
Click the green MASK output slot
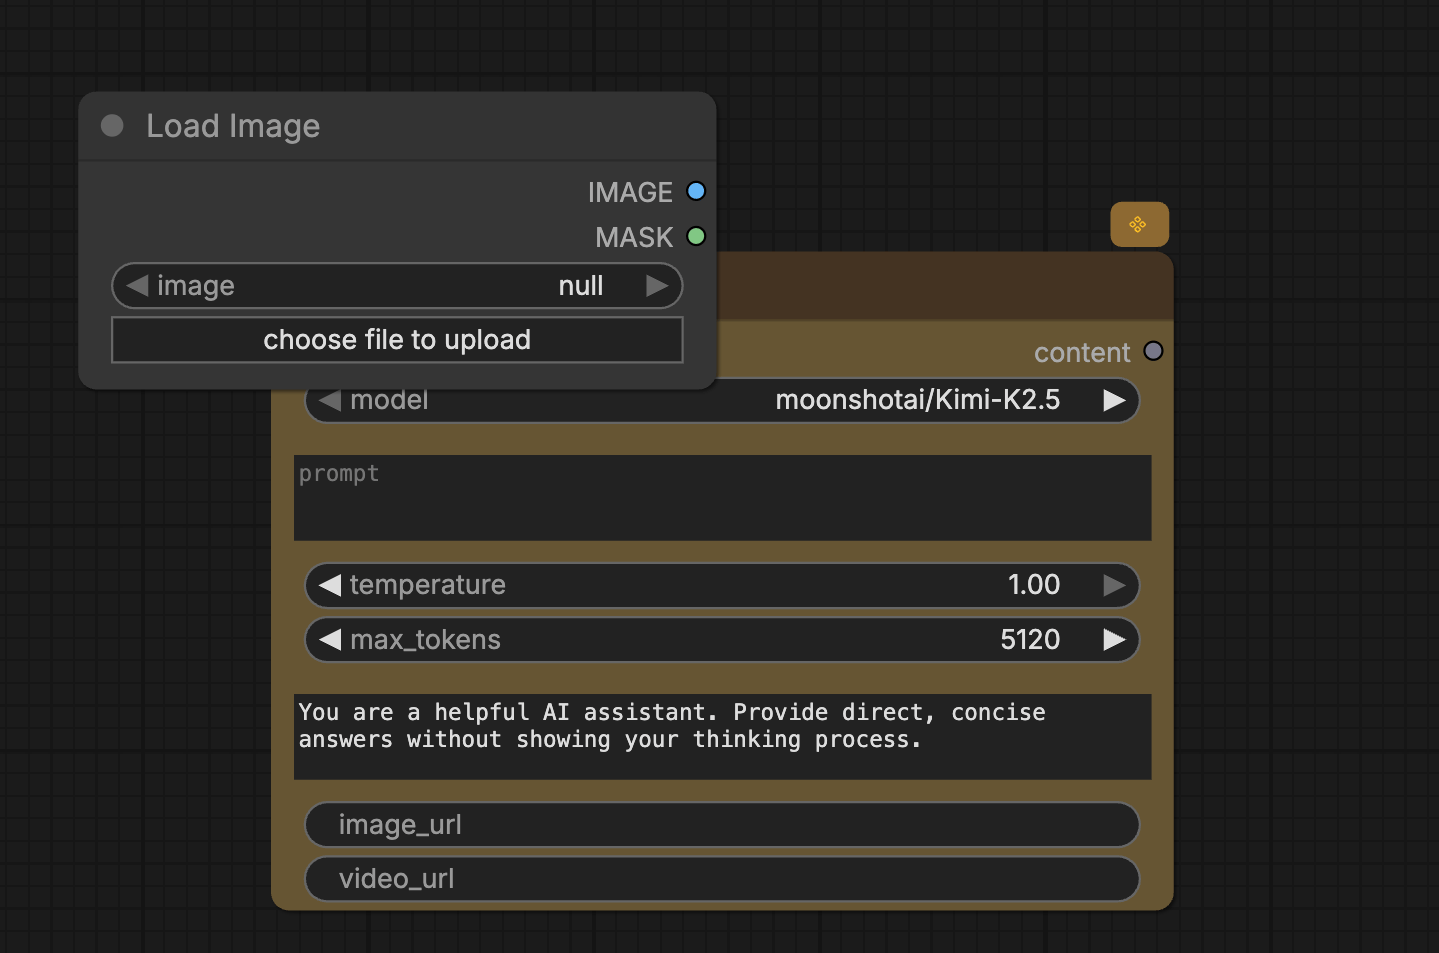click(x=696, y=236)
